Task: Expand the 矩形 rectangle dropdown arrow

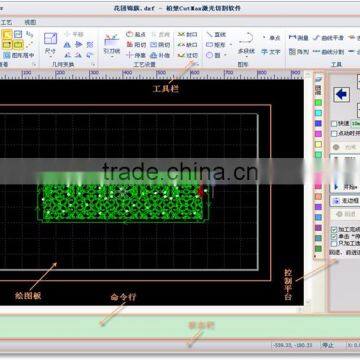Action: [231, 45]
